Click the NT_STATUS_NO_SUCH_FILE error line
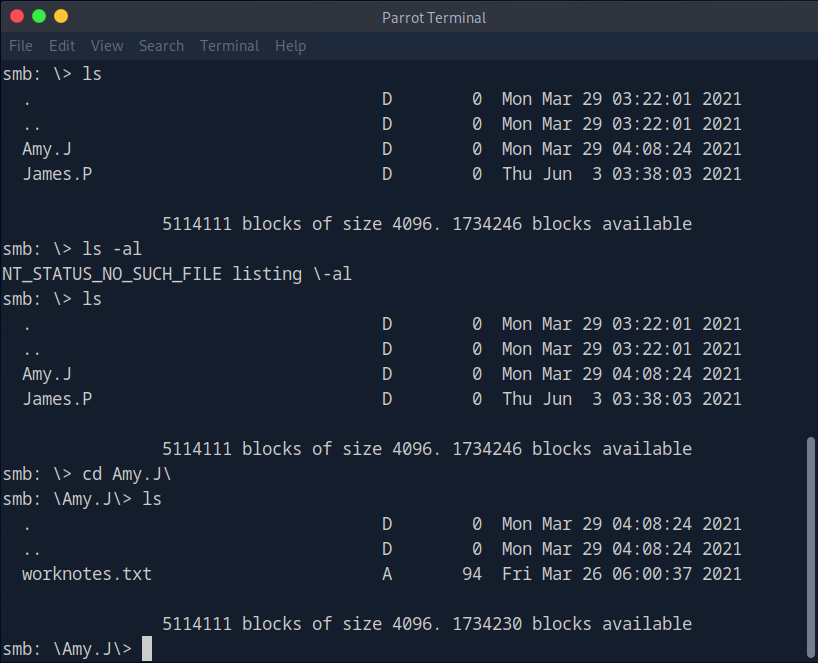This screenshot has height=663, width=818. point(177,274)
